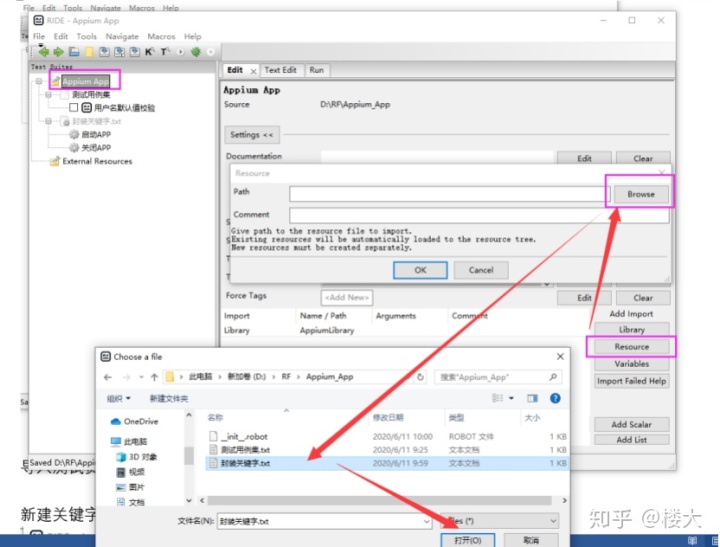Viewport: 720px width, 547px height.
Task: Click the Open Test Suite toolbar icon
Action: click(x=74, y=52)
